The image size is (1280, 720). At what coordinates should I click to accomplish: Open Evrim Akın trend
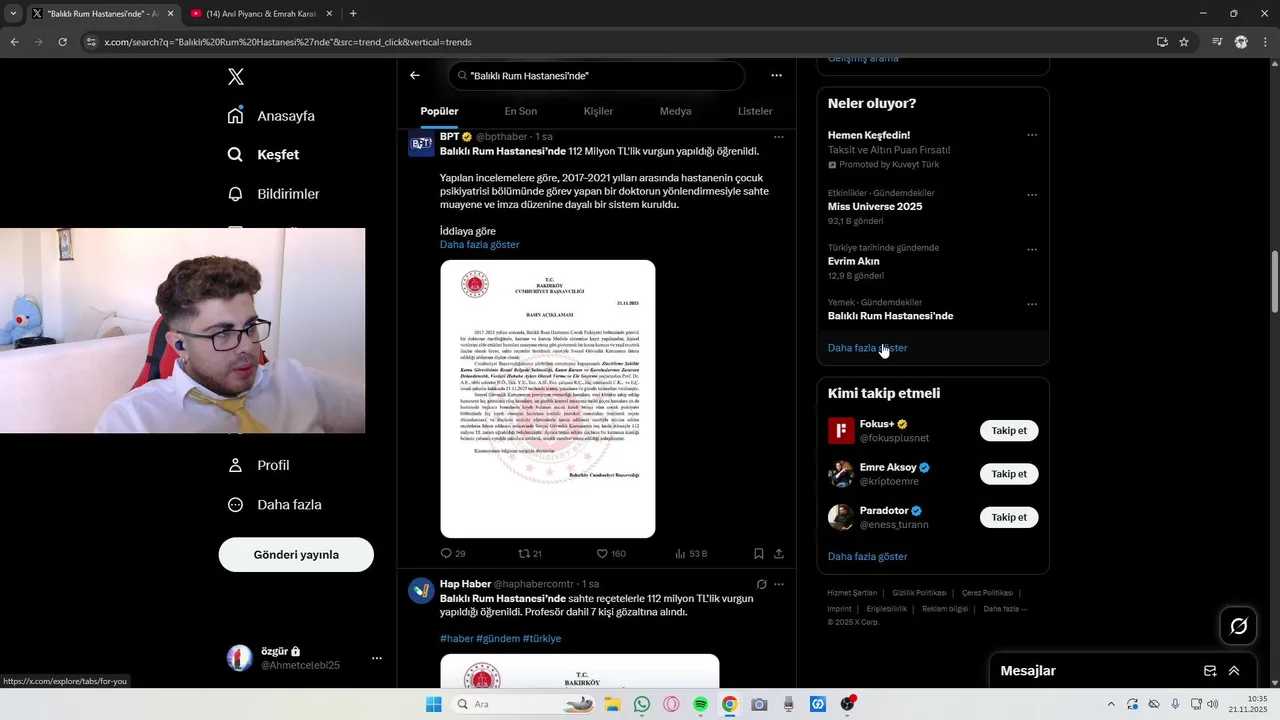click(x=853, y=262)
